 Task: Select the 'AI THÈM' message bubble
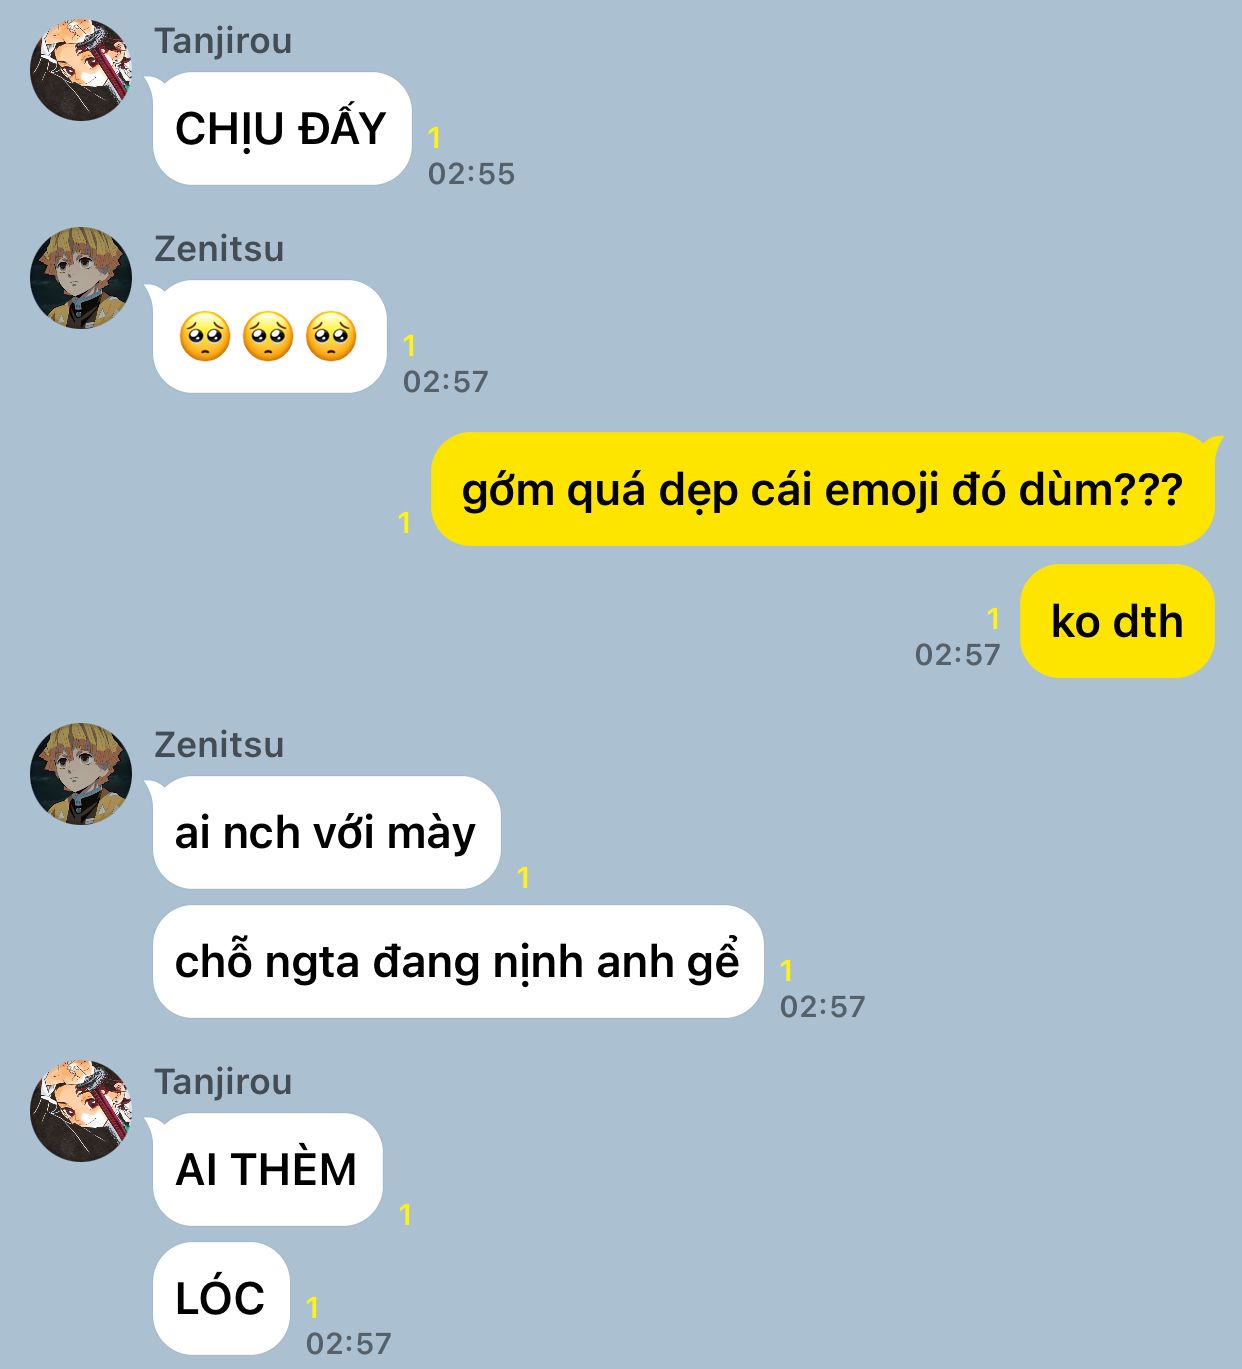(x=267, y=1170)
